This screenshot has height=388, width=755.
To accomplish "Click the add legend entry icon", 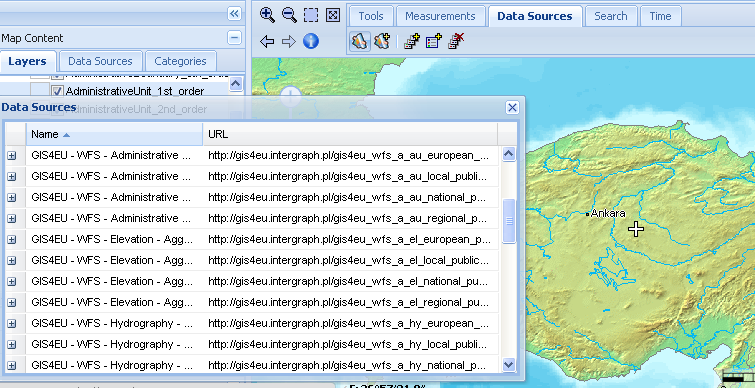I will pos(433,41).
